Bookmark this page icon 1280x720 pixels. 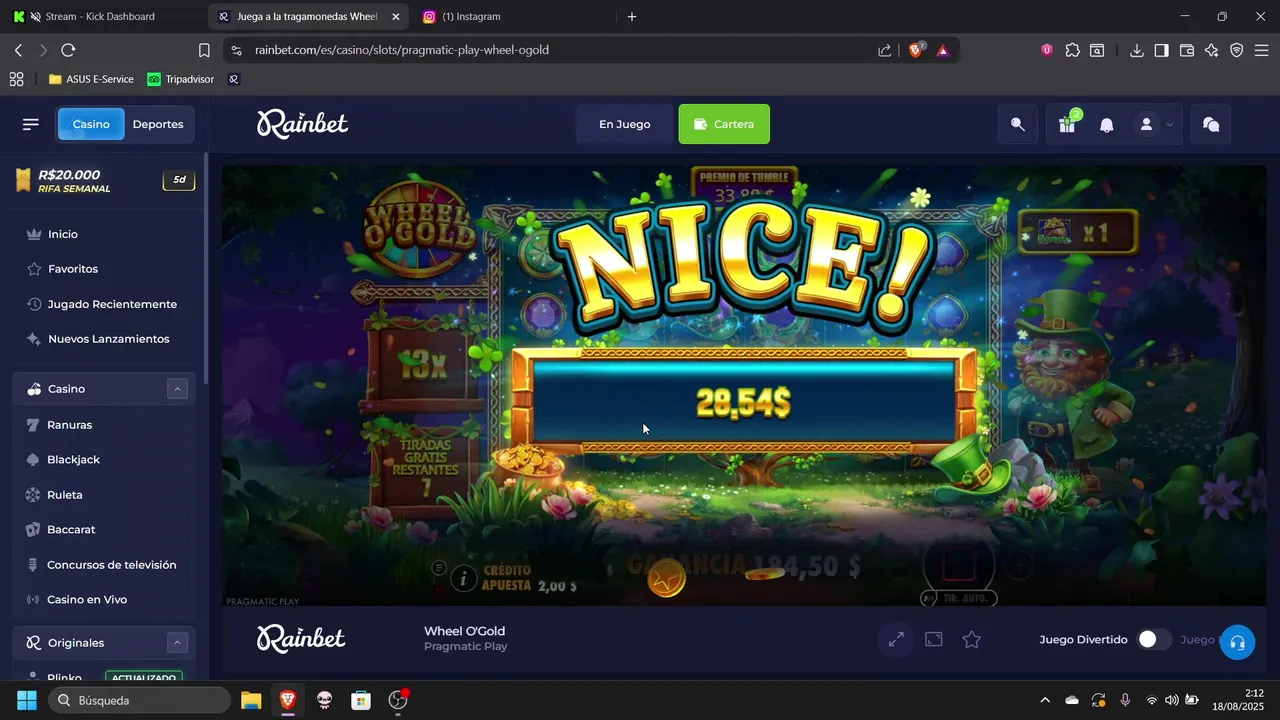tap(204, 50)
